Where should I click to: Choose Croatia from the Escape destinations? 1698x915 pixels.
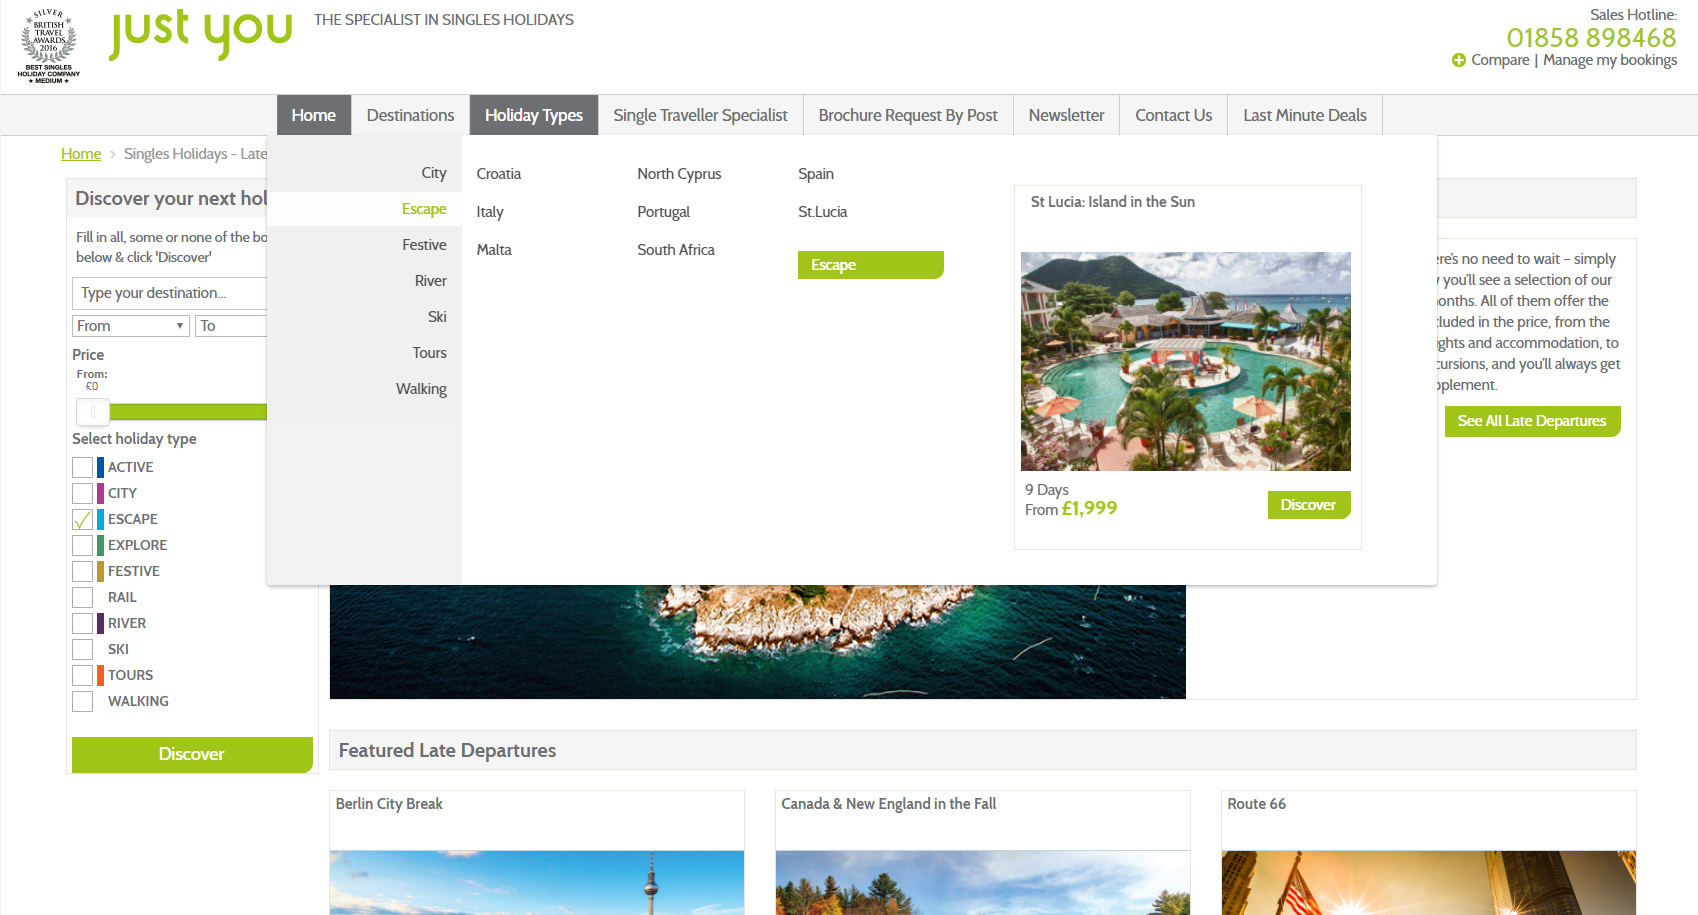pyautogui.click(x=498, y=174)
